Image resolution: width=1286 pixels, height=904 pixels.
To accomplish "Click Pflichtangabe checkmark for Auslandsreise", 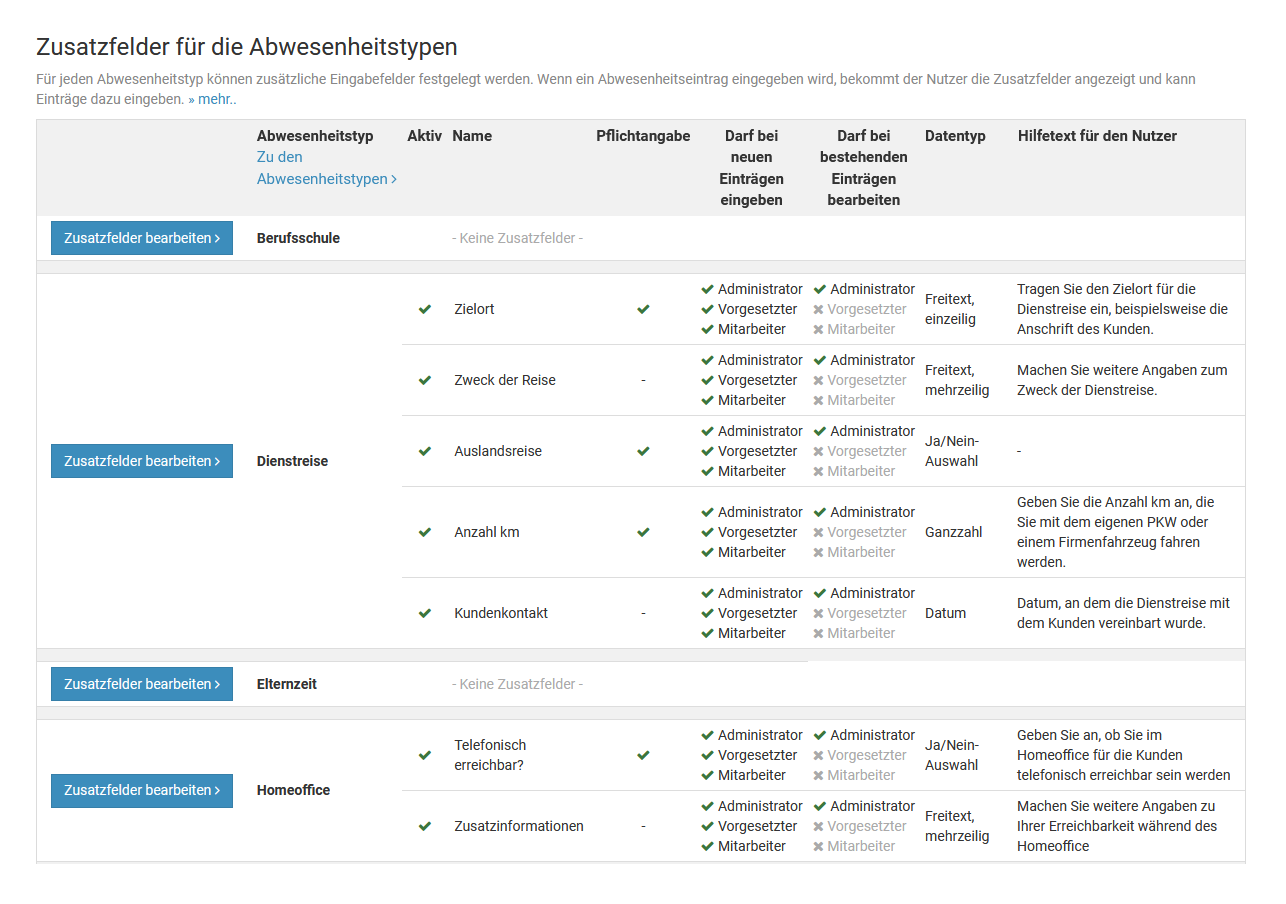I will (x=643, y=451).
